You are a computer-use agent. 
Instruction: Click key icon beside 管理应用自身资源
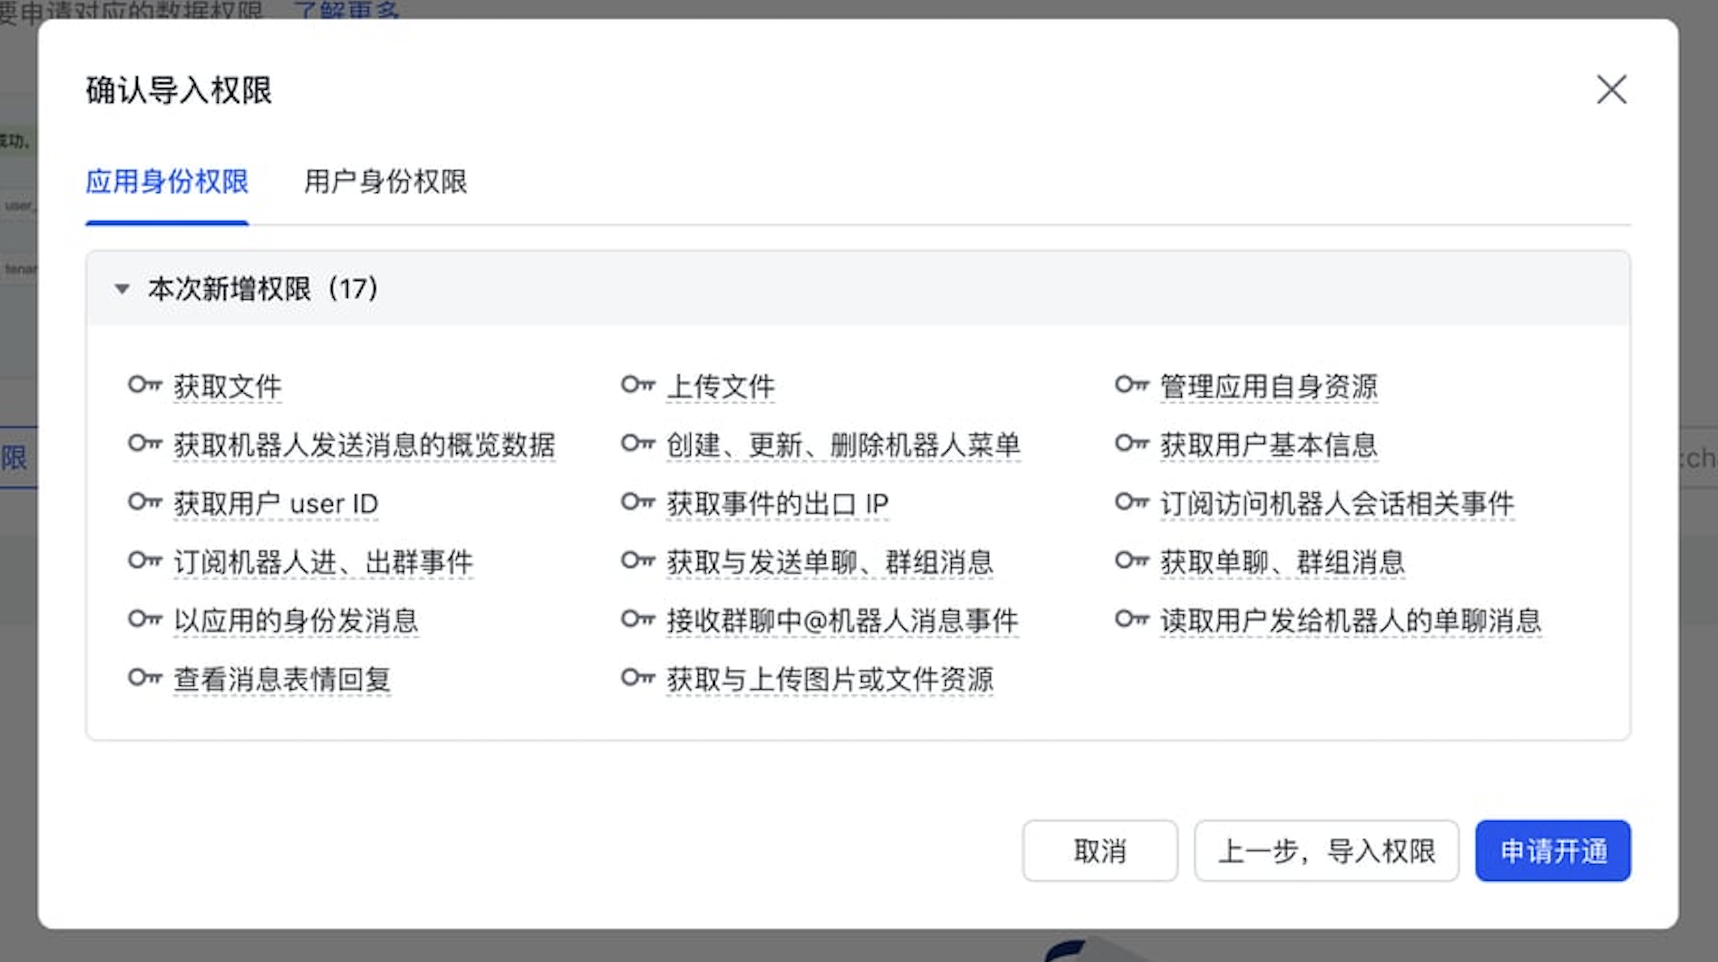point(1132,385)
